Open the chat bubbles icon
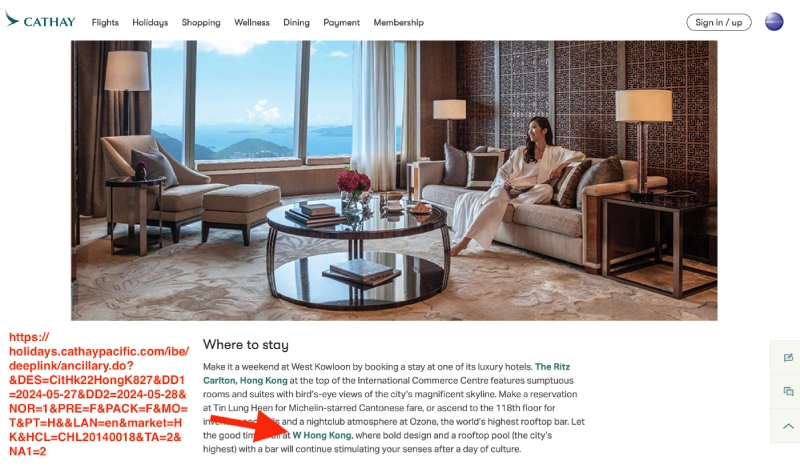Screen dimensions: 800x469 click(788, 391)
